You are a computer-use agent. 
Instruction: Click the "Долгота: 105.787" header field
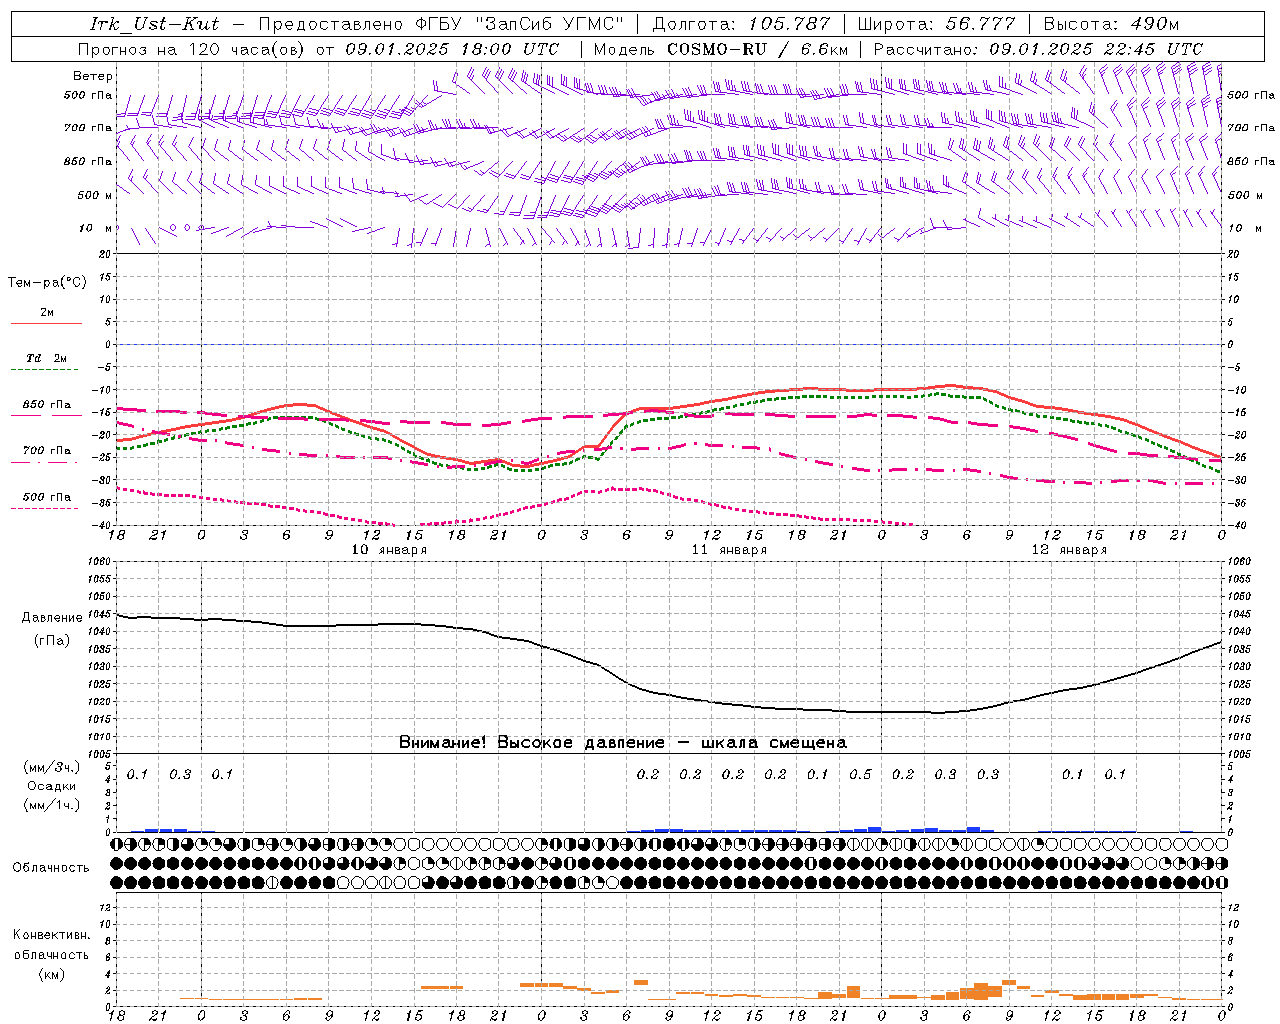[x=741, y=24]
